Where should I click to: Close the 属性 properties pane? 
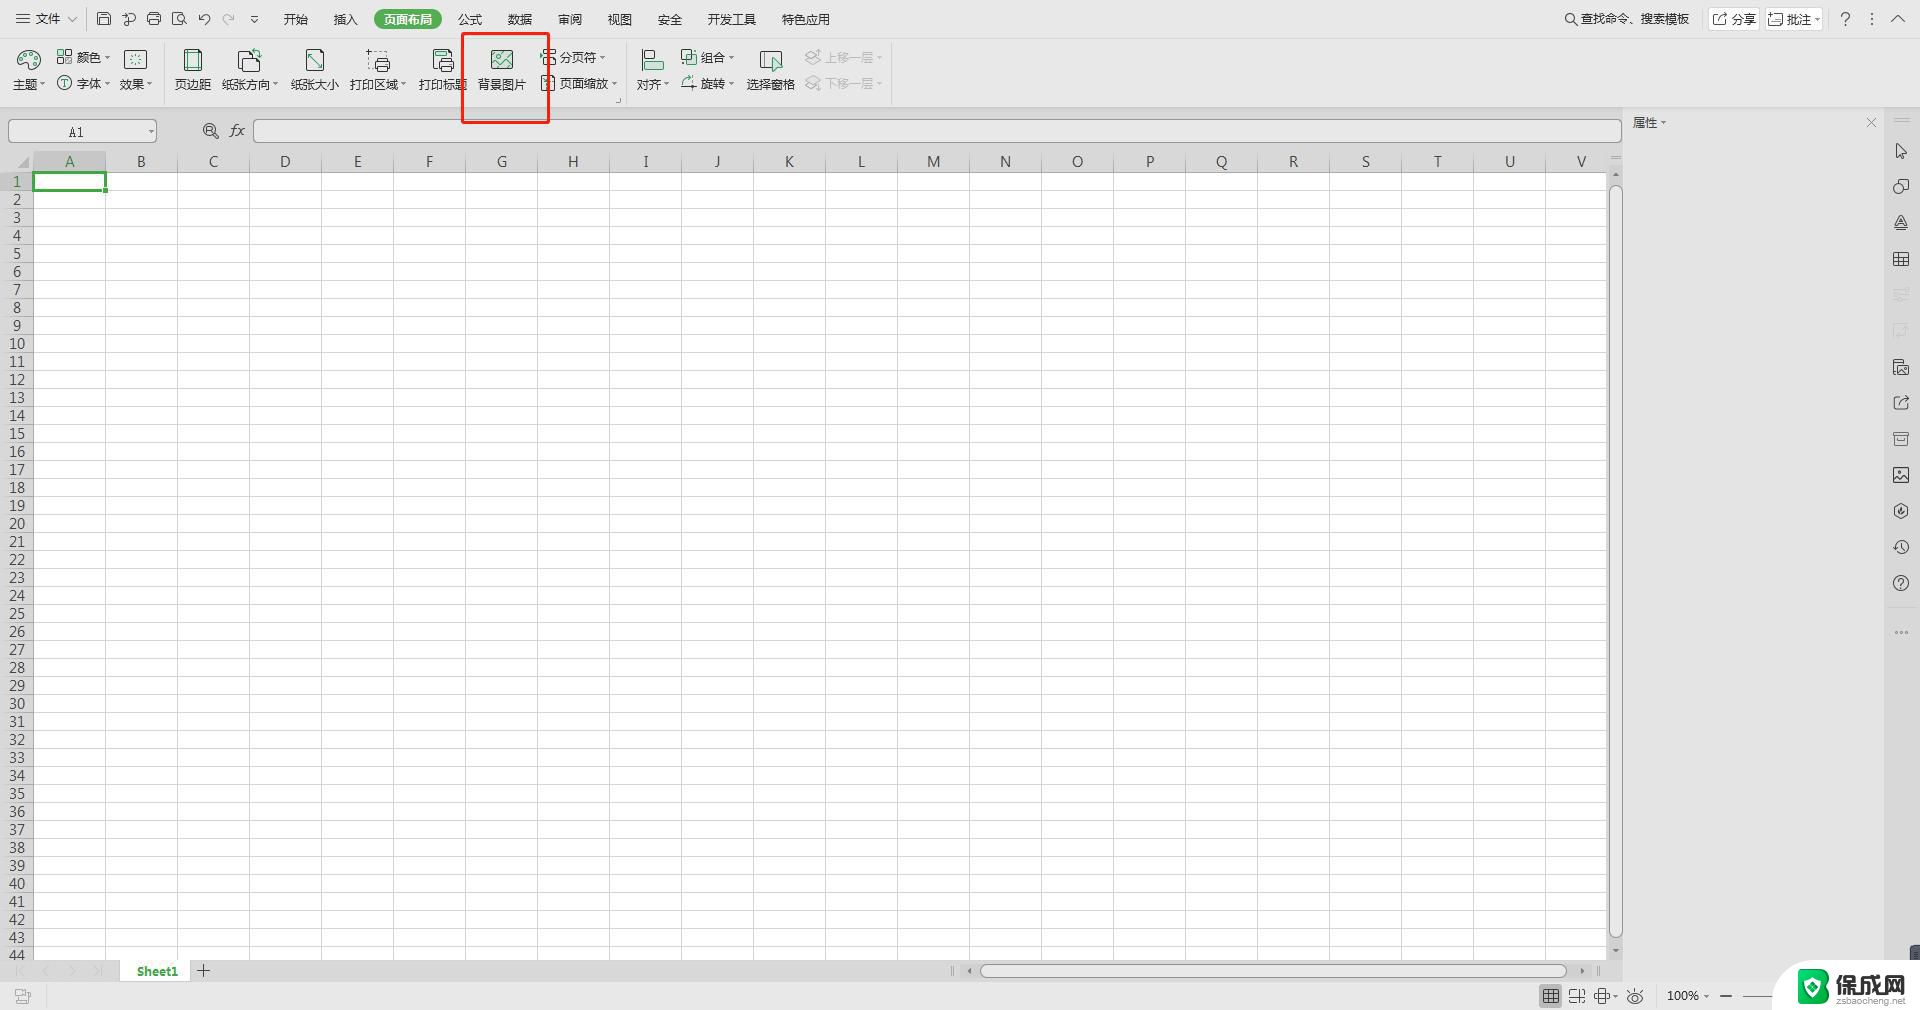[x=1871, y=123]
